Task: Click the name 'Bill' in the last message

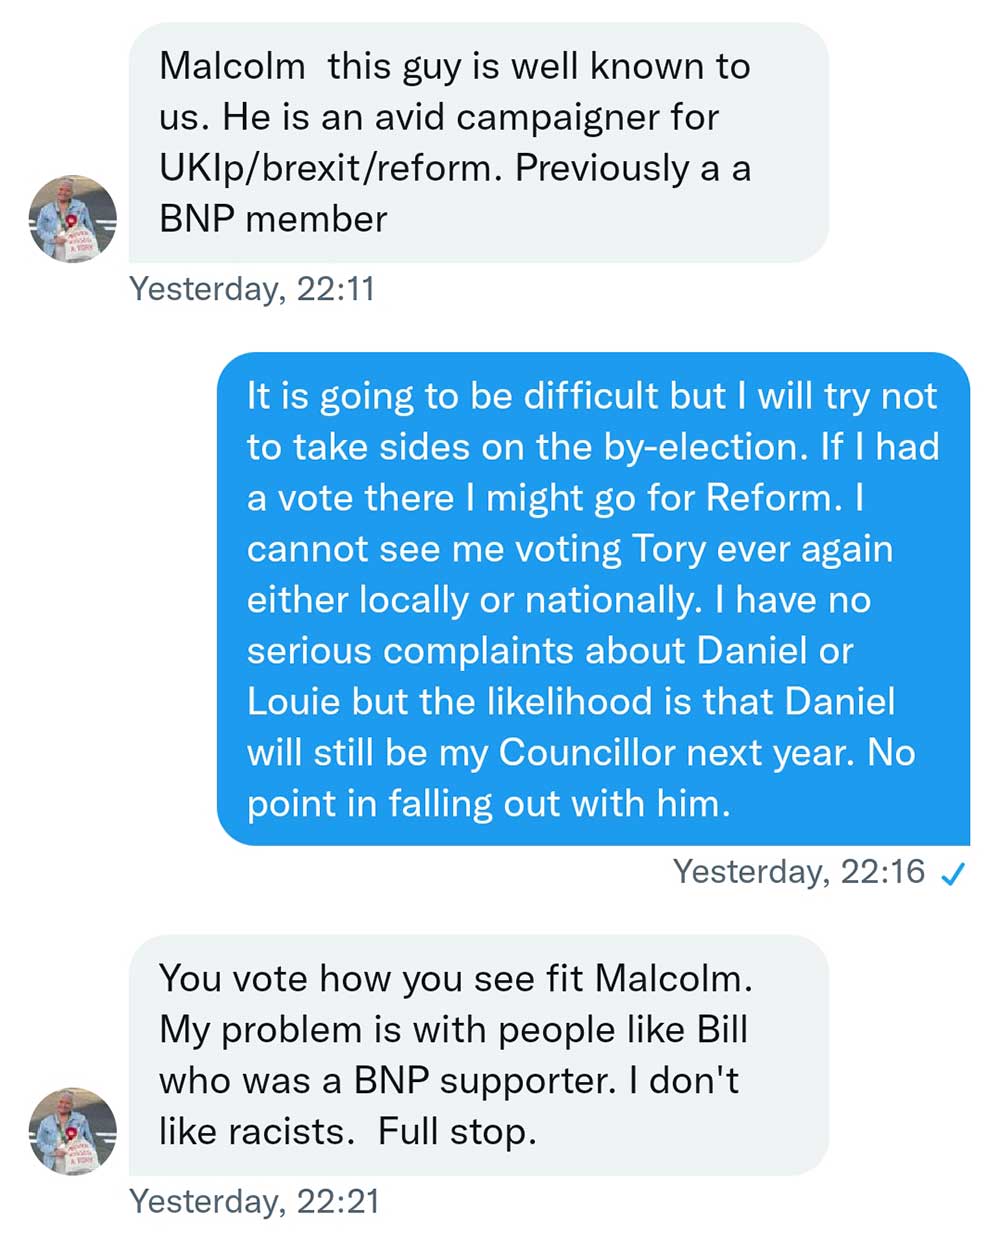Action: (721, 1030)
